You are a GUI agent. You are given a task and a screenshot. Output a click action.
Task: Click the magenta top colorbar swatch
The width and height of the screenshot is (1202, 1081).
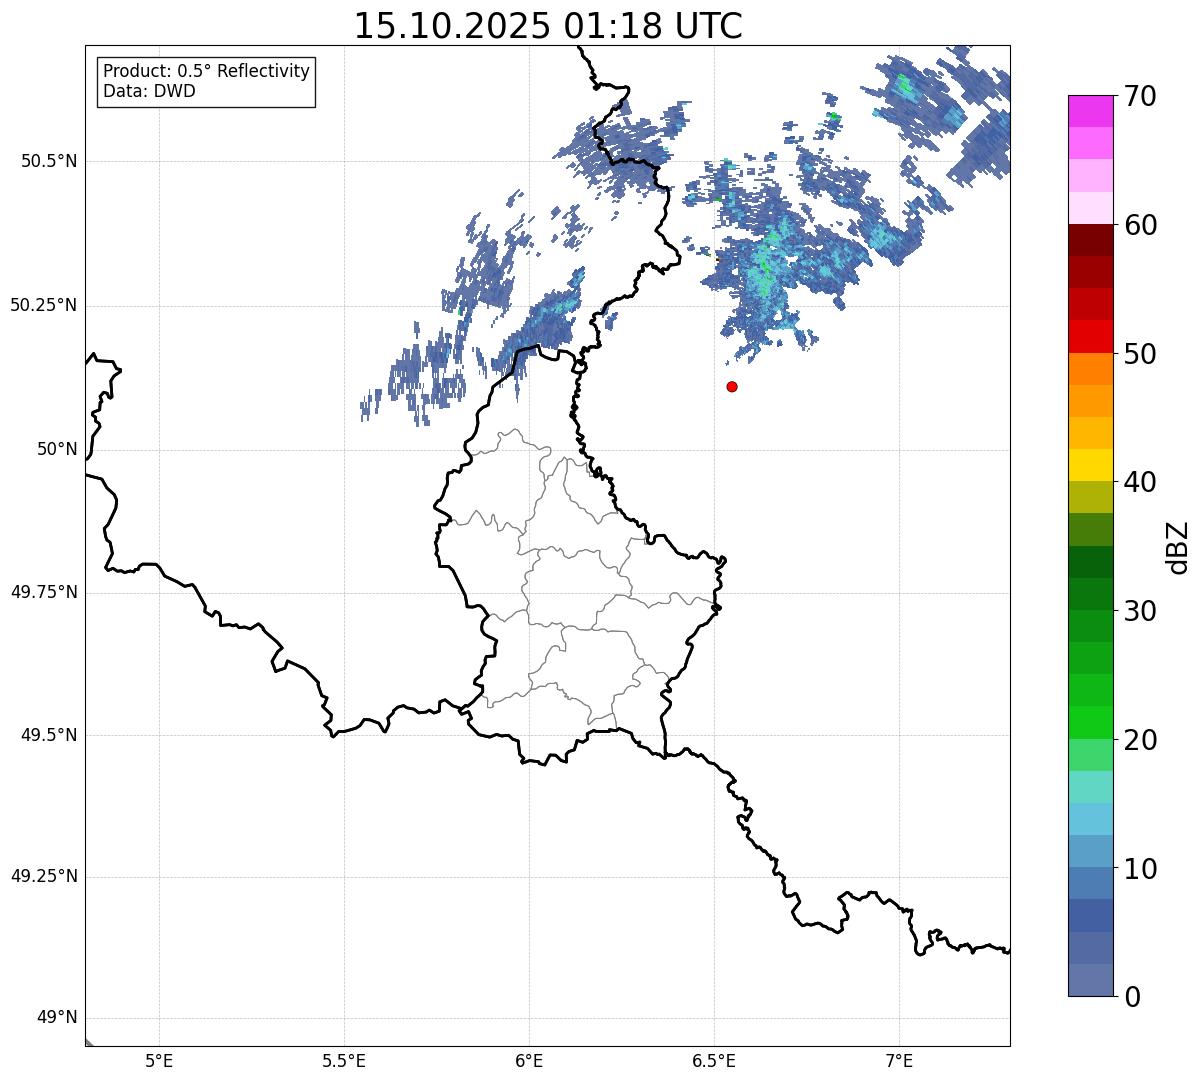pyautogui.click(x=1090, y=111)
